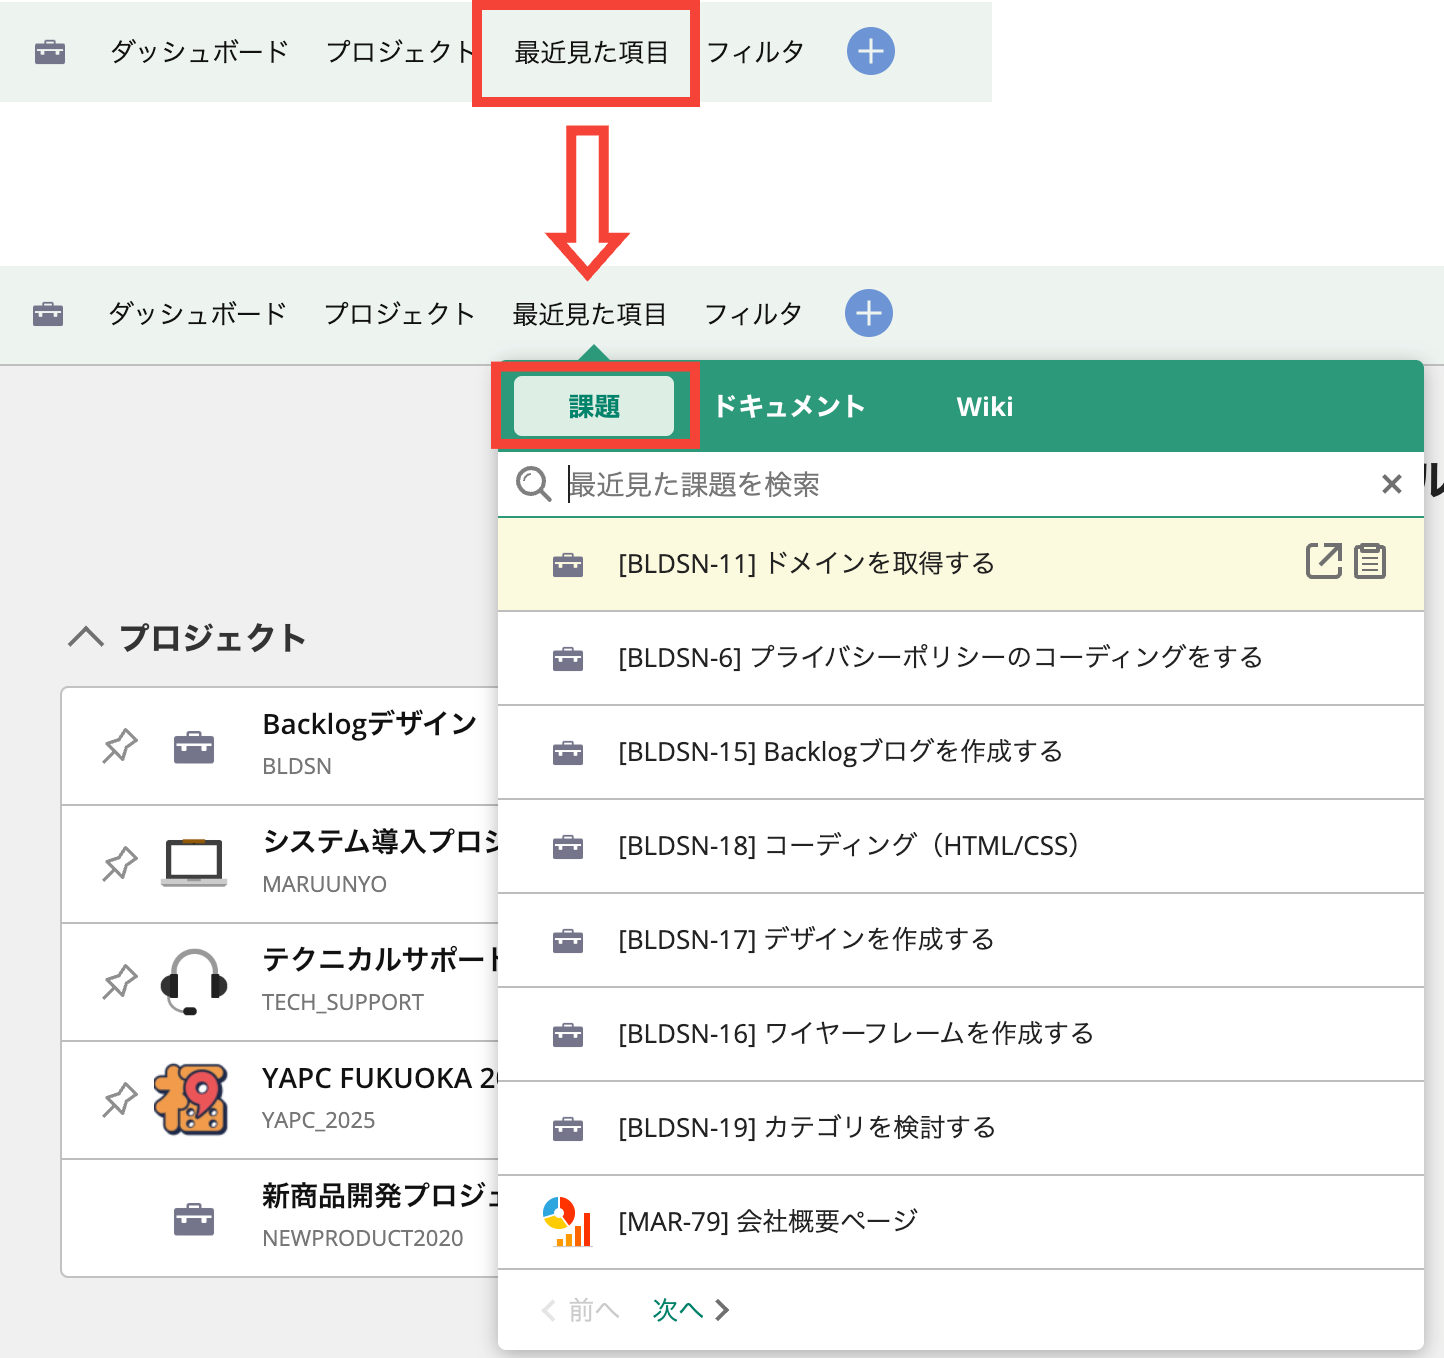The width and height of the screenshot is (1444, 1358).
Task: Pin the システム導入 MARUUNYO project
Action: pyautogui.click(x=120, y=864)
